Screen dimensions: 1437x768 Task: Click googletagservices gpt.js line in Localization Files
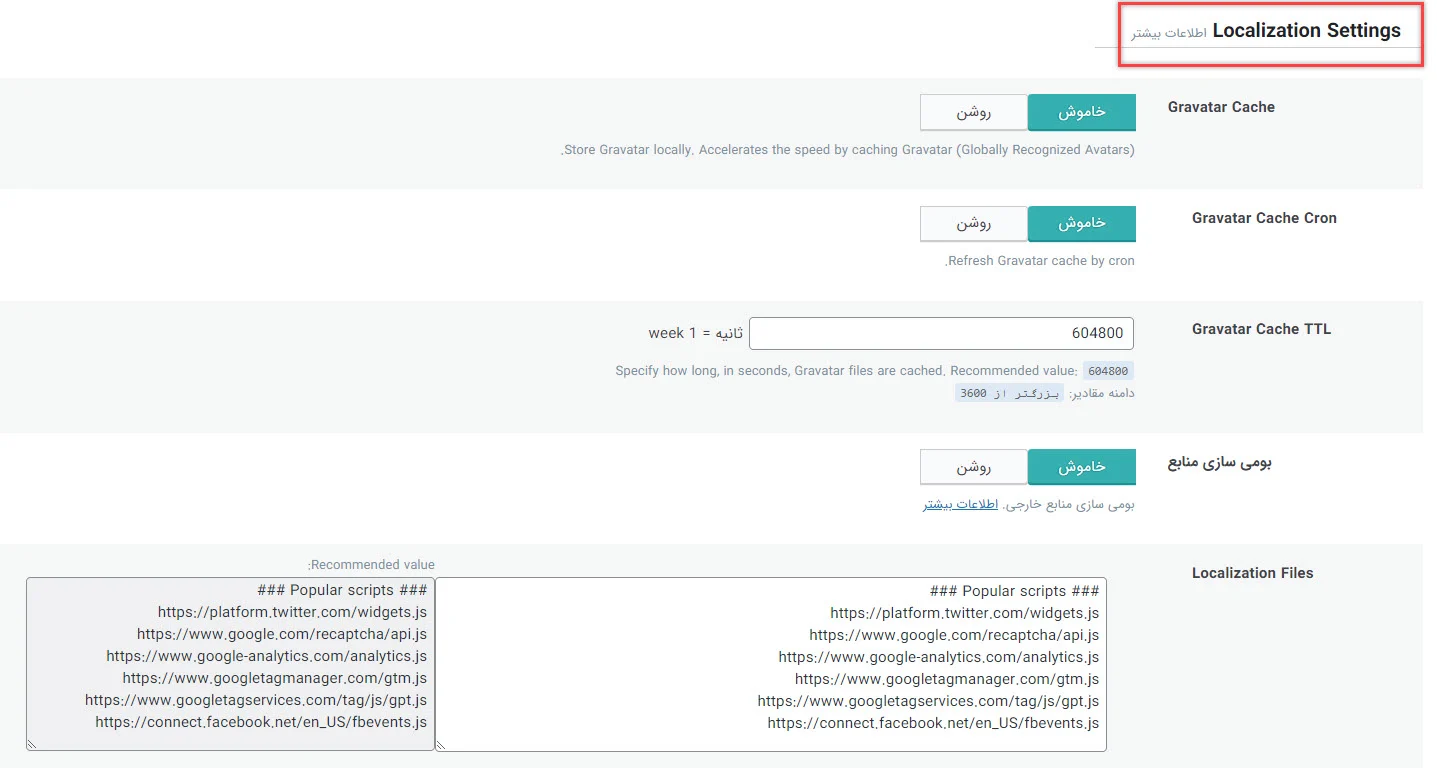928,701
